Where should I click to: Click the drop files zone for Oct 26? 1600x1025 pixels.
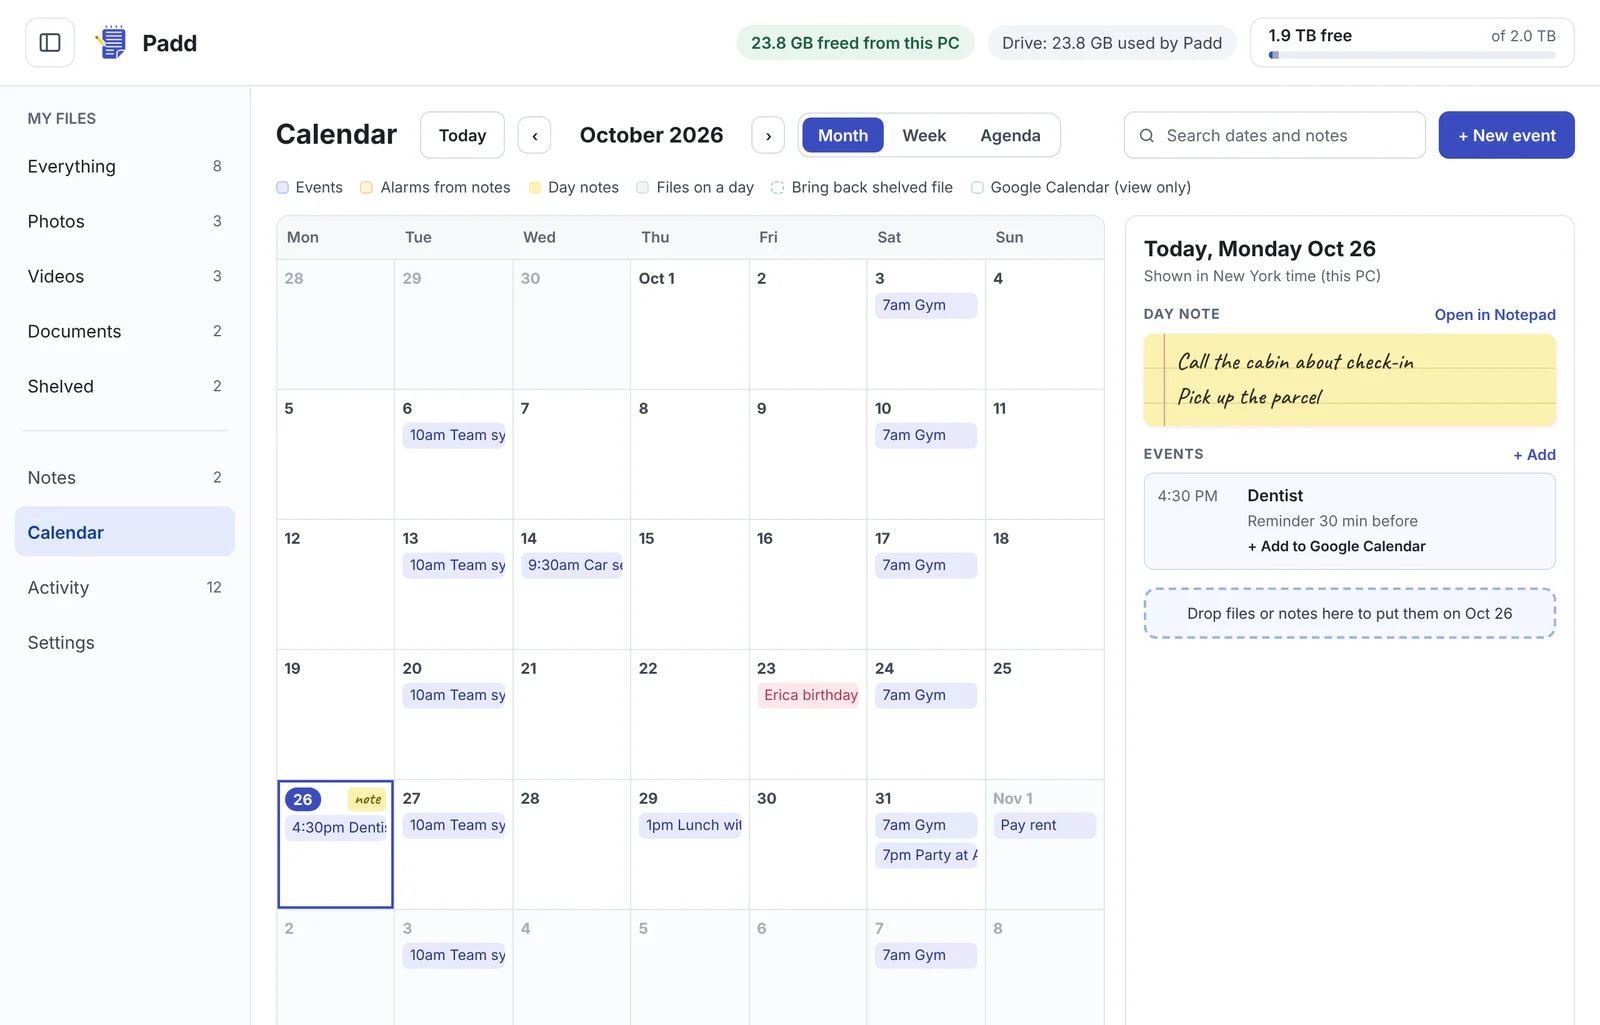(x=1350, y=614)
